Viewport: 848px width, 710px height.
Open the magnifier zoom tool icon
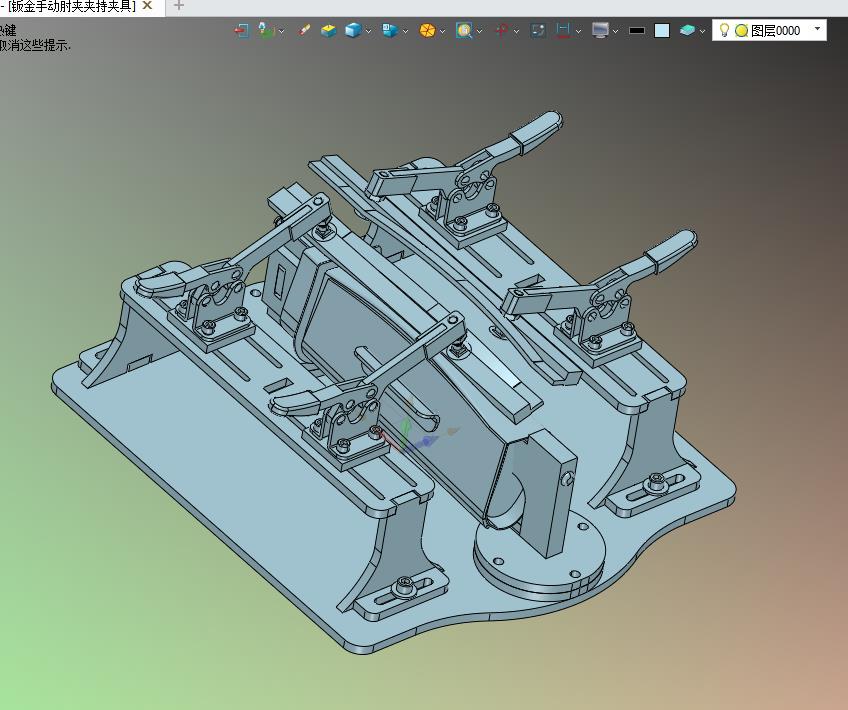[464, 30]
